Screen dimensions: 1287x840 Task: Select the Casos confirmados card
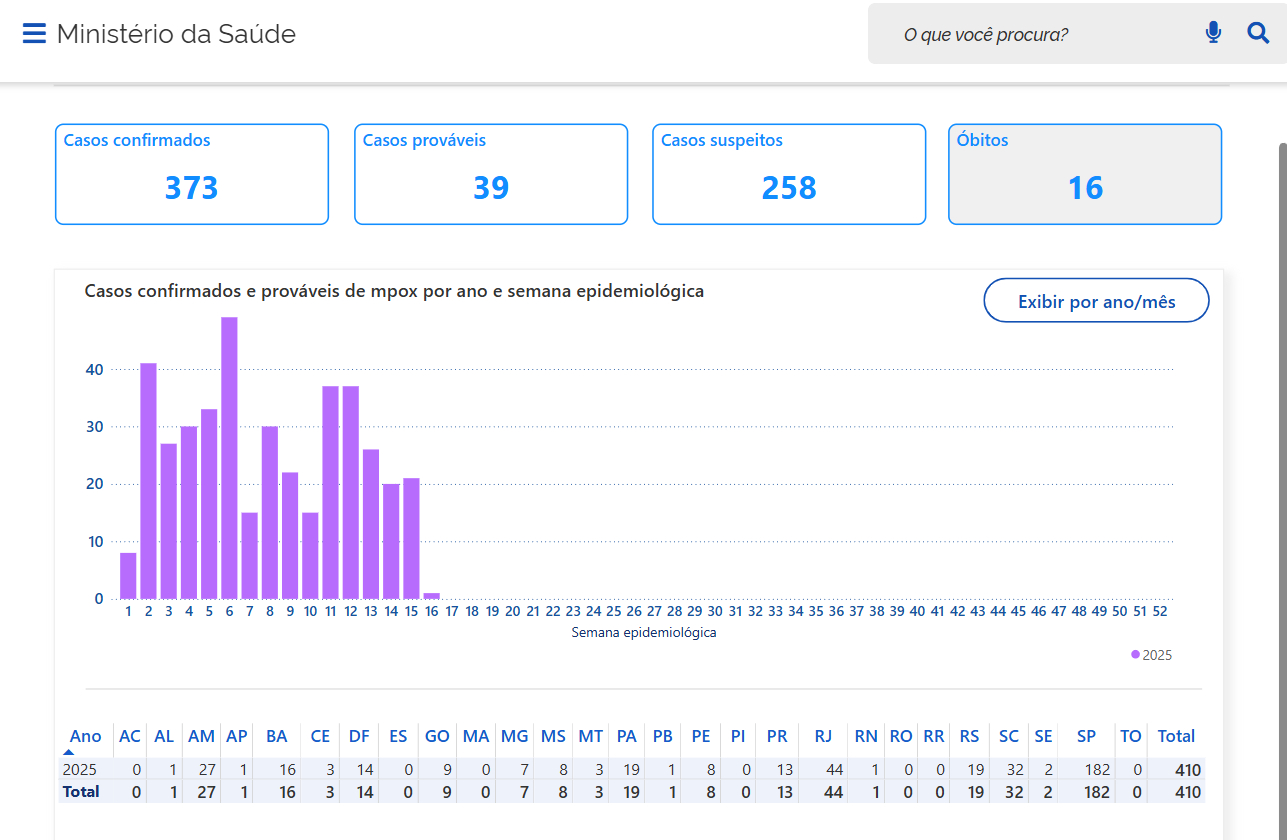coord(192,174)
